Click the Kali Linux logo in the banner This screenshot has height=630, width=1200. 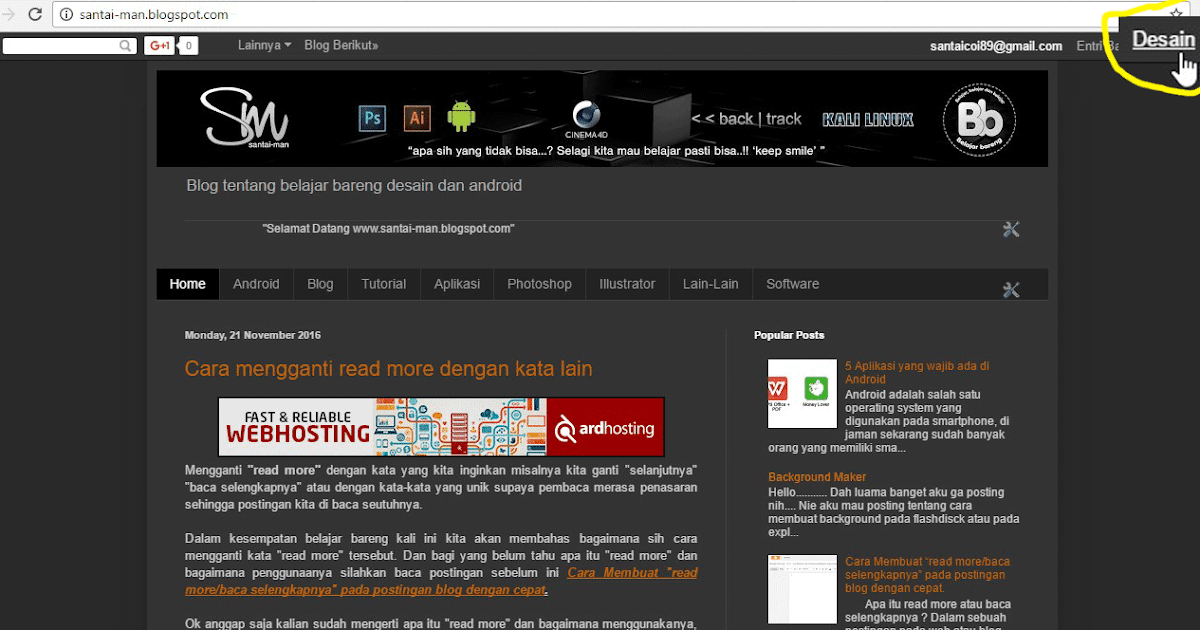(866, 118)
